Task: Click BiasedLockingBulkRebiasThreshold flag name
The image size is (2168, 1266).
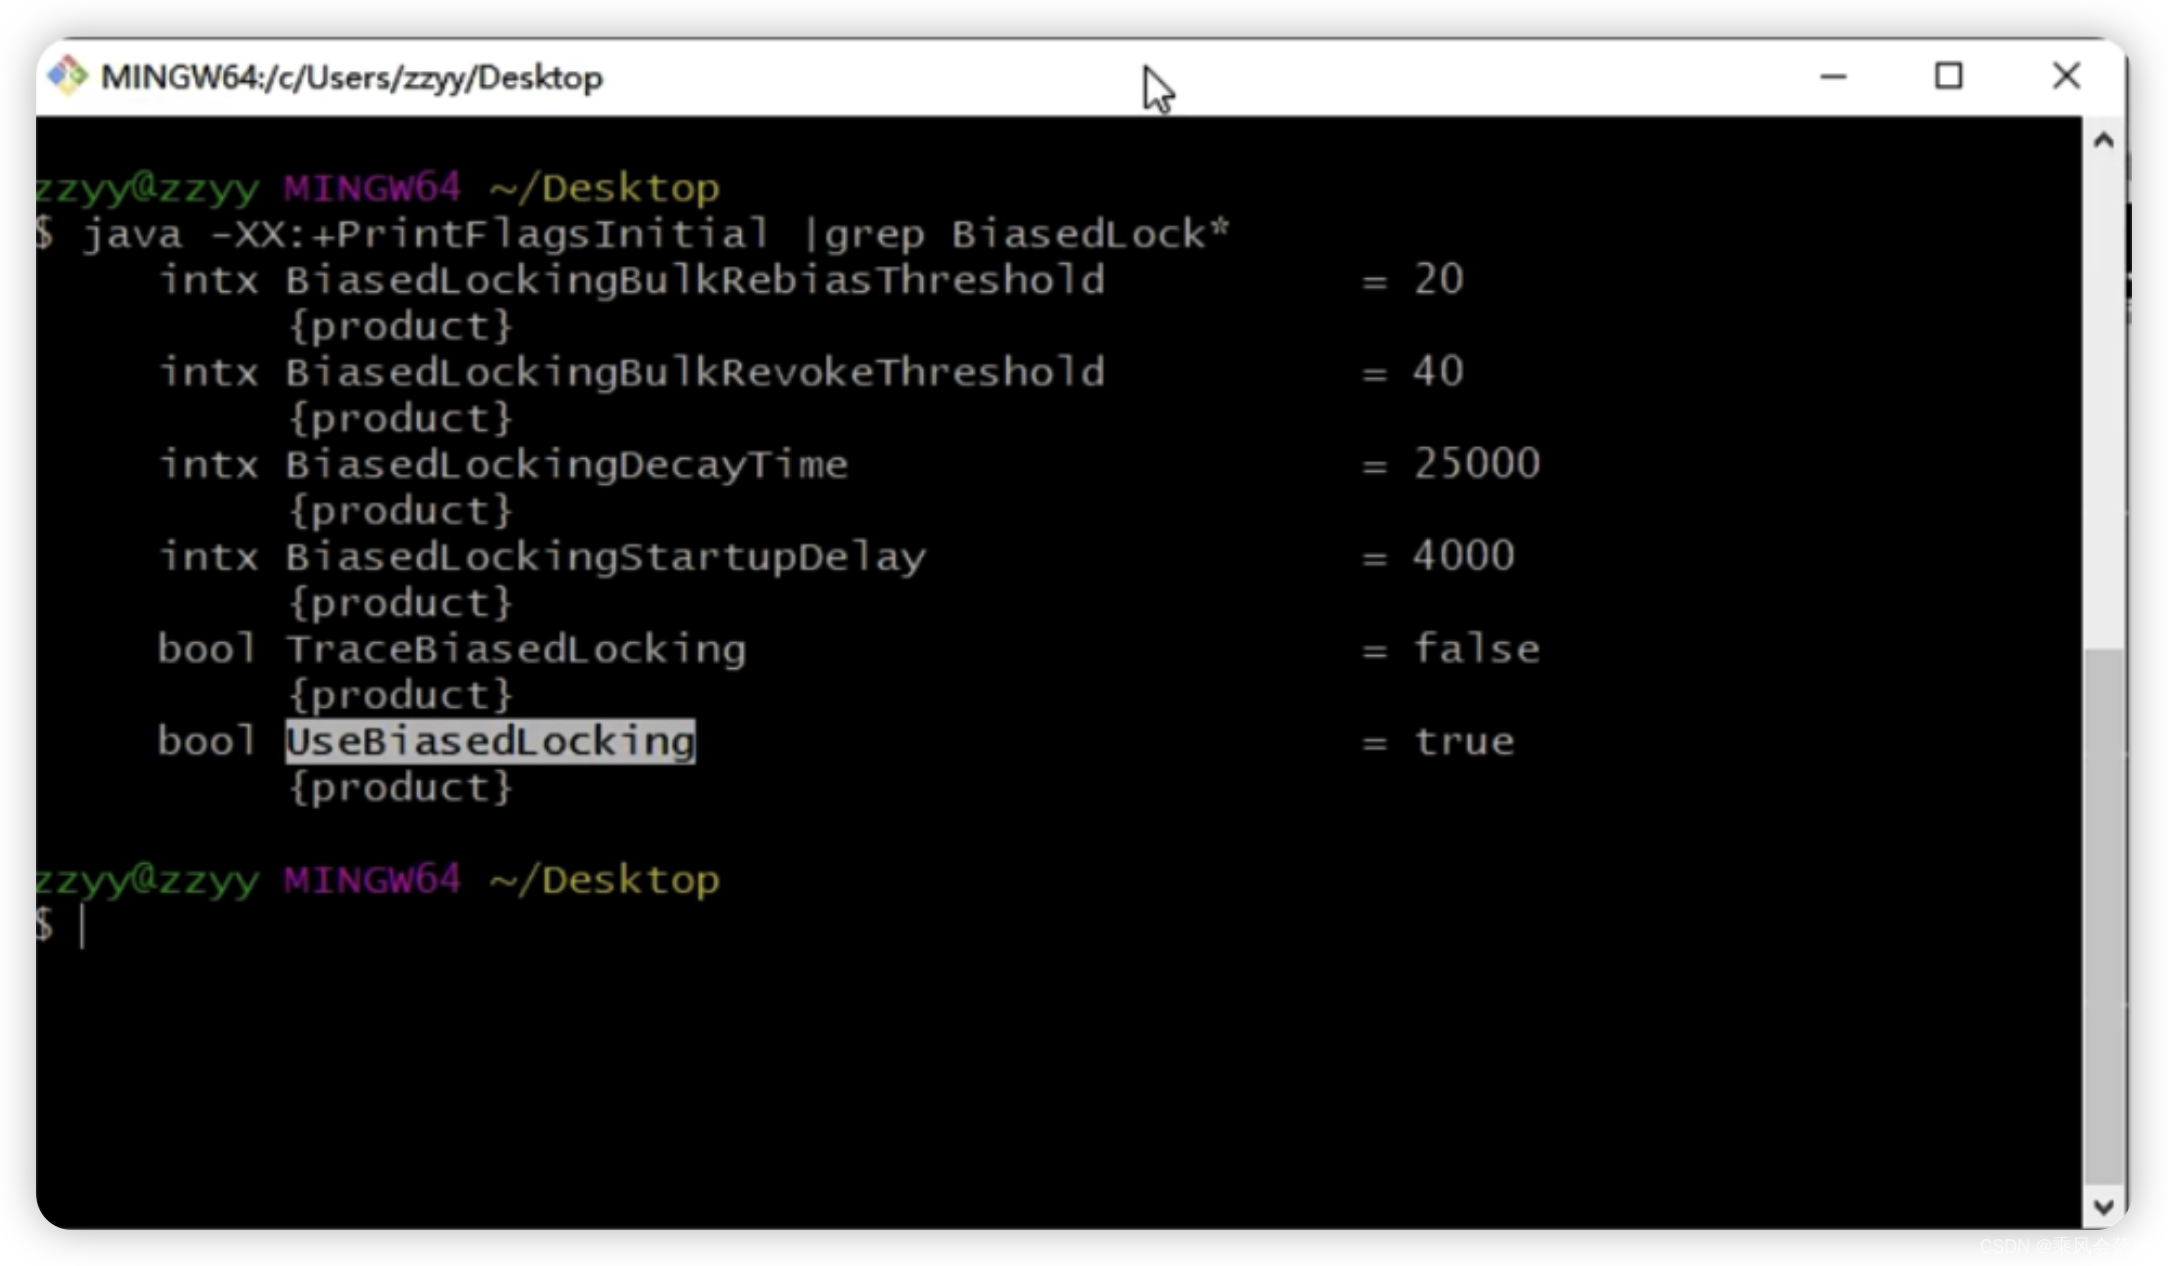Action: coord(695,280)
